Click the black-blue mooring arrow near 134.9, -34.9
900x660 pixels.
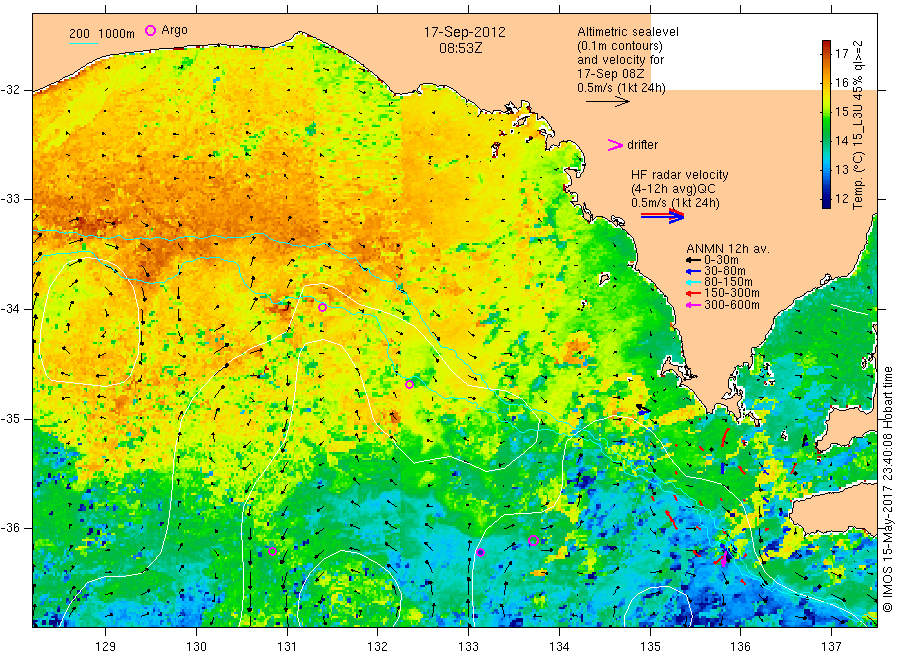click(x=643, y=409)
